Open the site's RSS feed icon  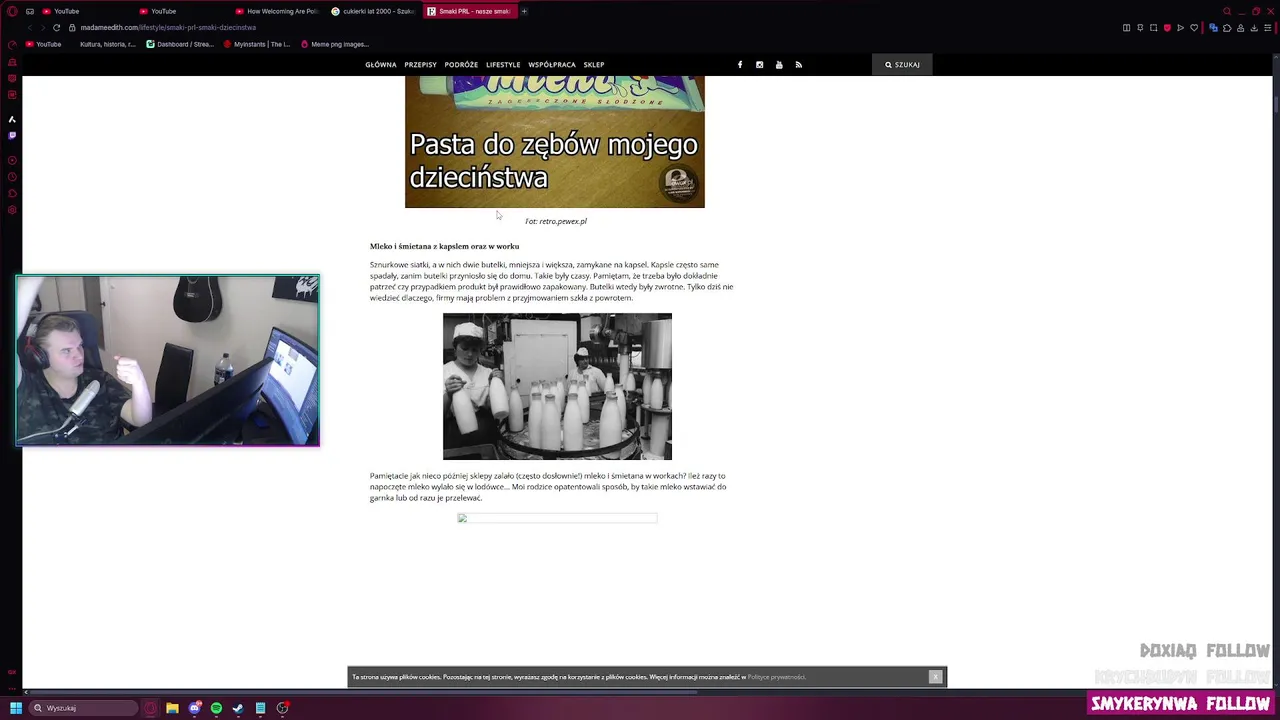pyautogui.click(x=799, y=65)
